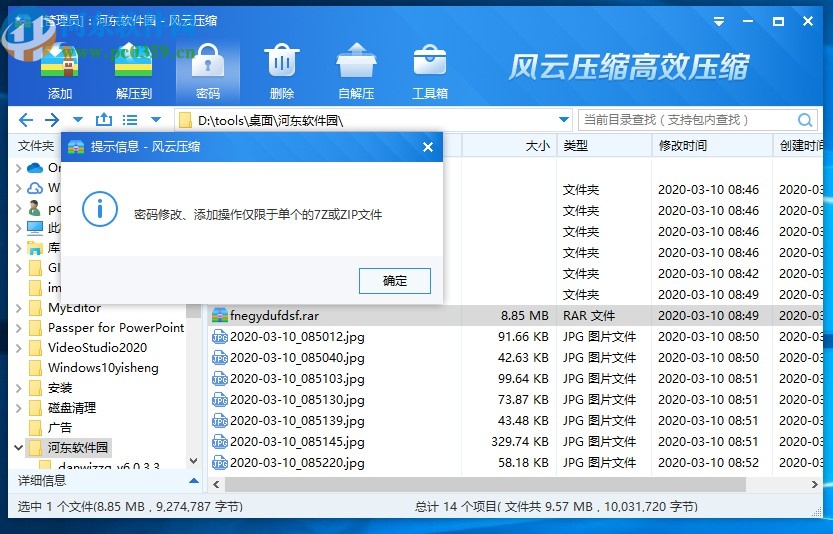Screen dimensions: 833x534
Task: Open the title bar menu dropdown icon
Action: click(719, 21)
